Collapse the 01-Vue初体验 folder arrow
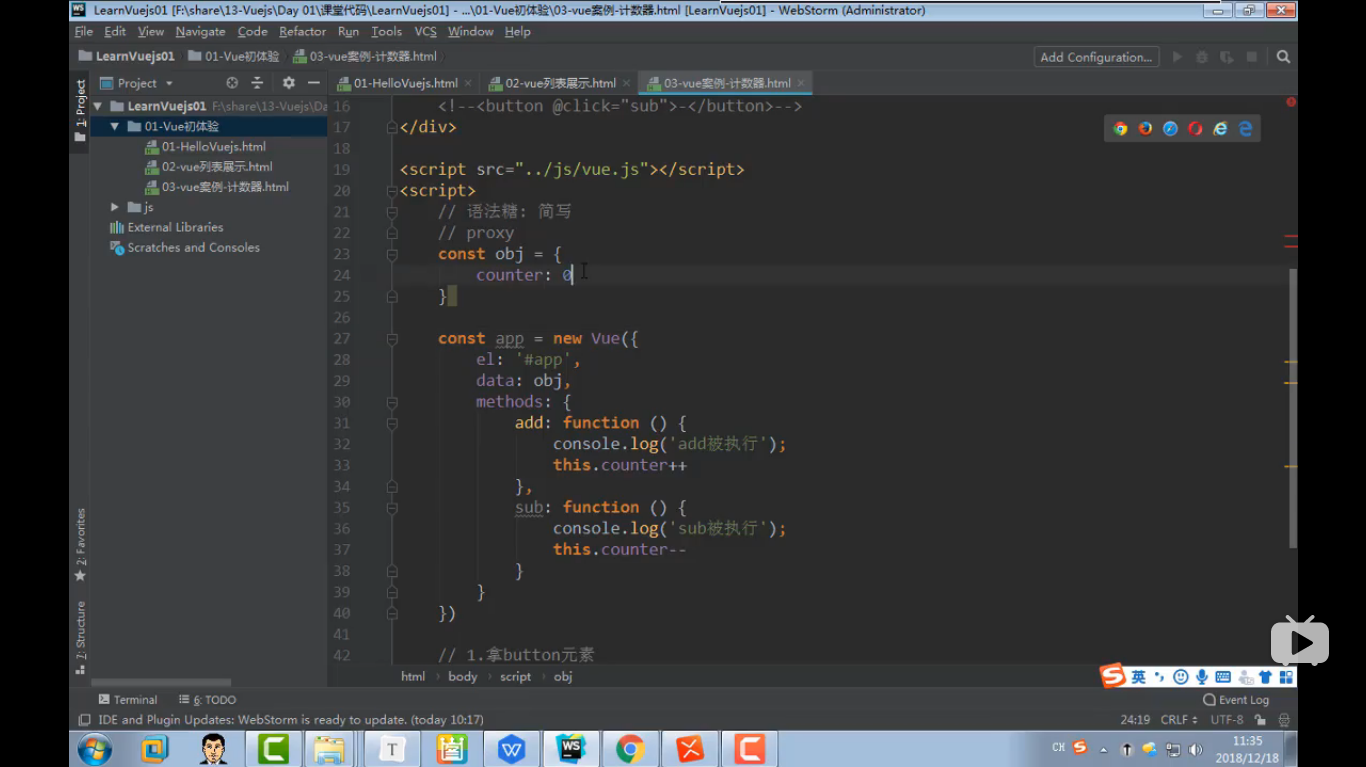The height and width of the screenshot is (767, 1366). pos(115,127)
